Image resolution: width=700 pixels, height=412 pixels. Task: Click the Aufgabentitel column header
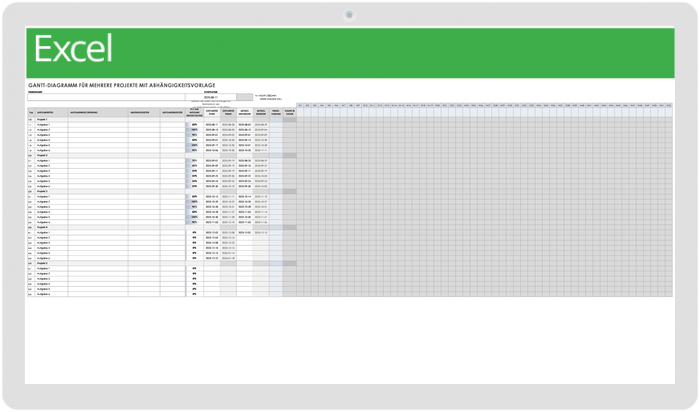pos(51,112)
